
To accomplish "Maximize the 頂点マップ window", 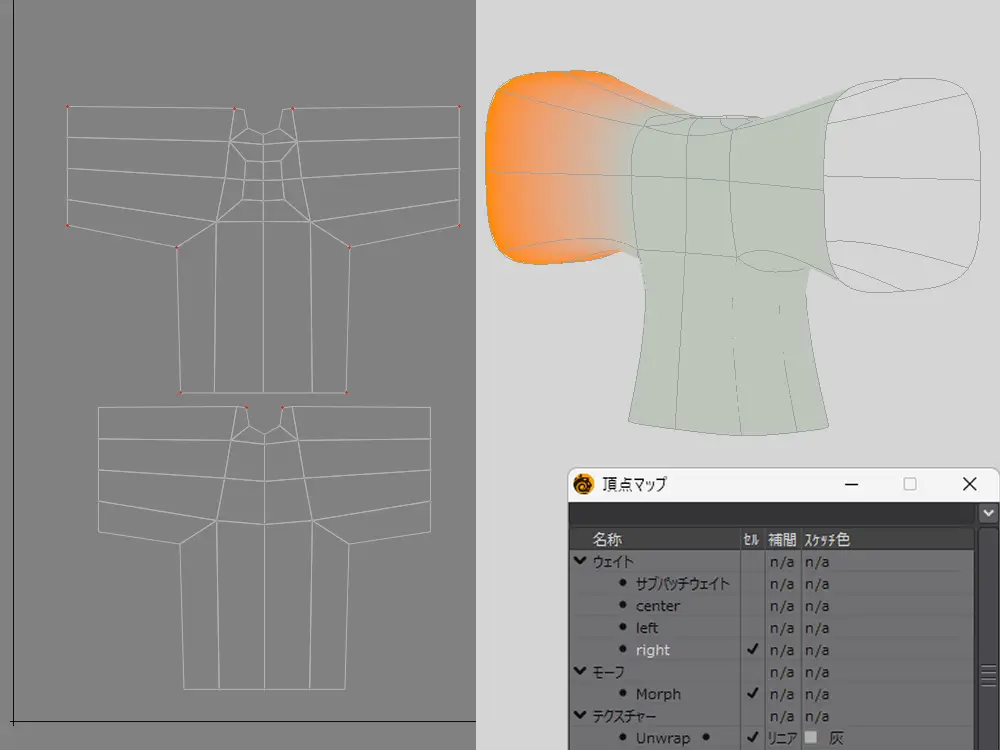I will 910,484.
